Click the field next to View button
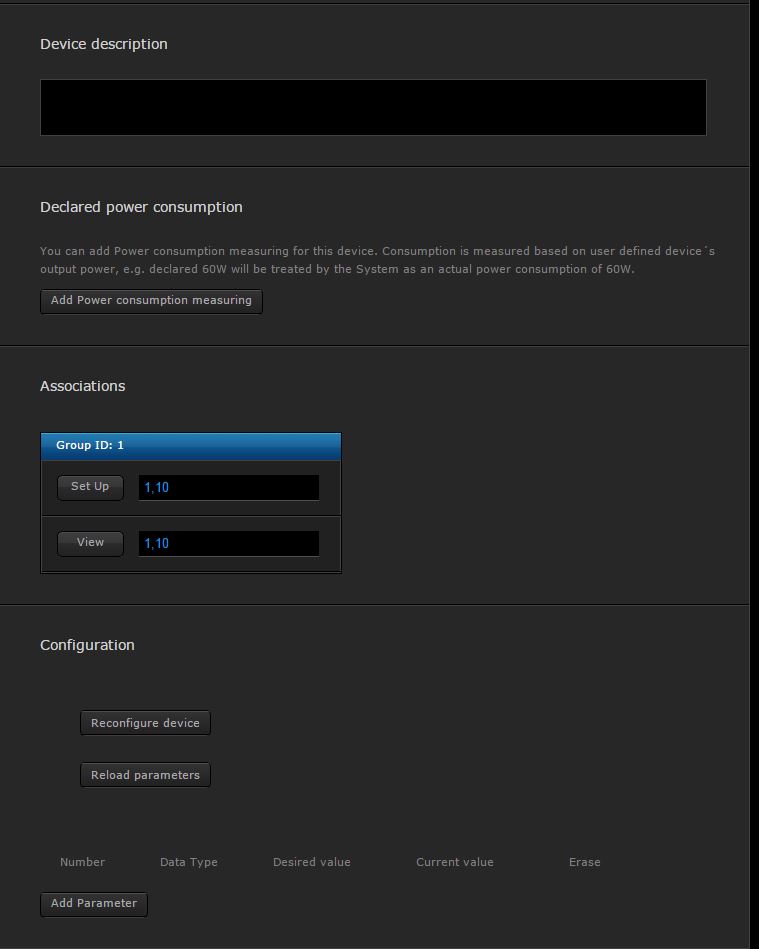The width and height of the screenshot is (759, 949). coord(228,544)
